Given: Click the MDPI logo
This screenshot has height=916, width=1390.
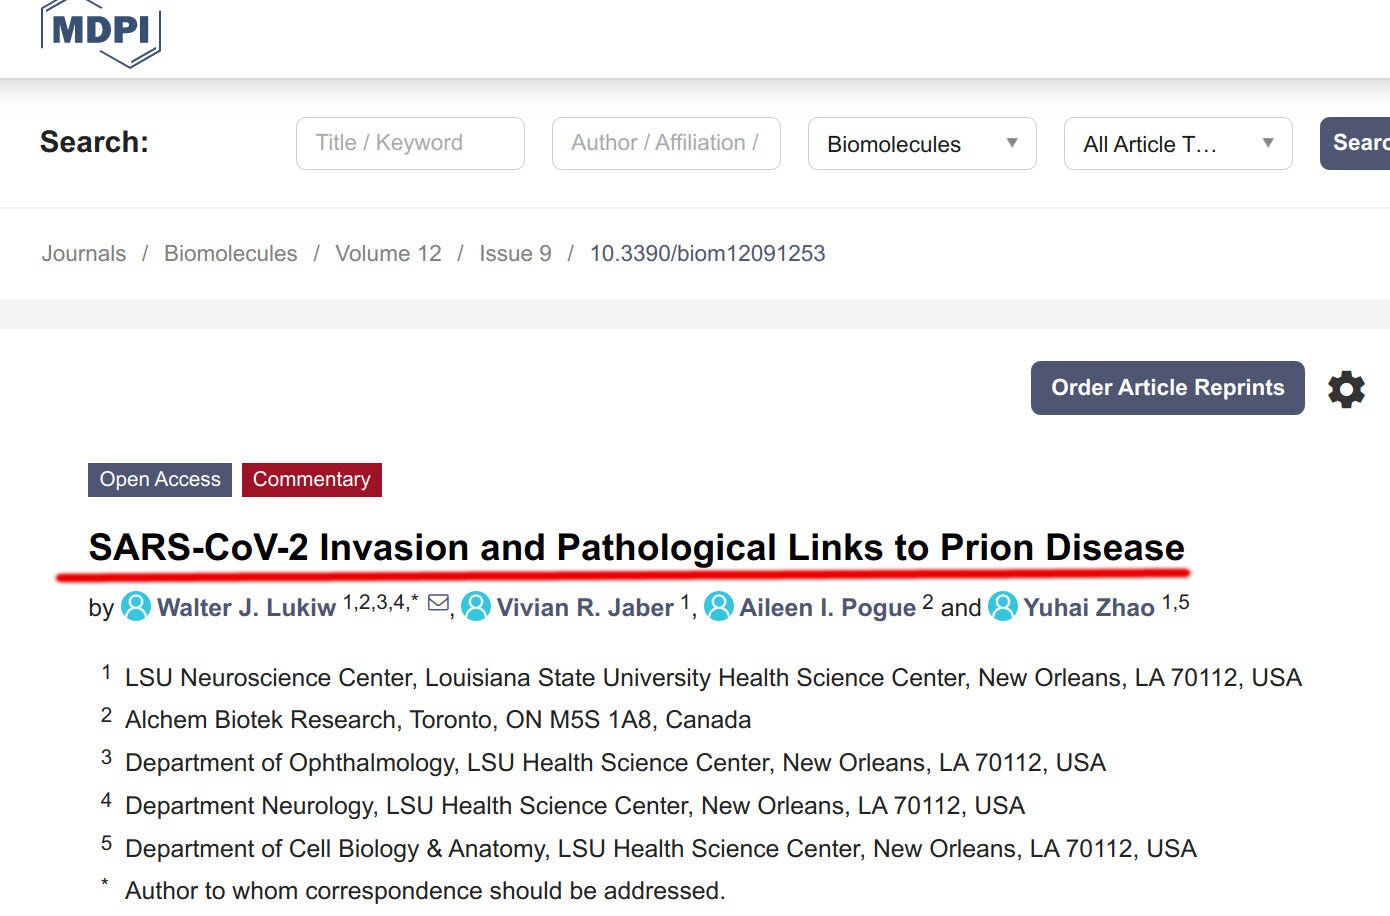Looking at the screenshot, I should tap(100, 32).
